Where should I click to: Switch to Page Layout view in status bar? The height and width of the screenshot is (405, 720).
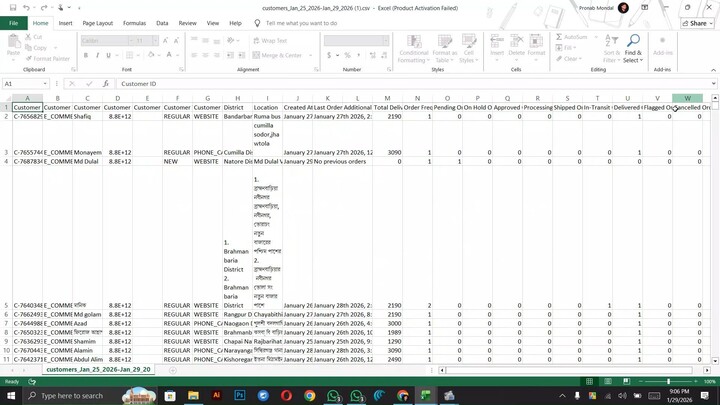608,382
